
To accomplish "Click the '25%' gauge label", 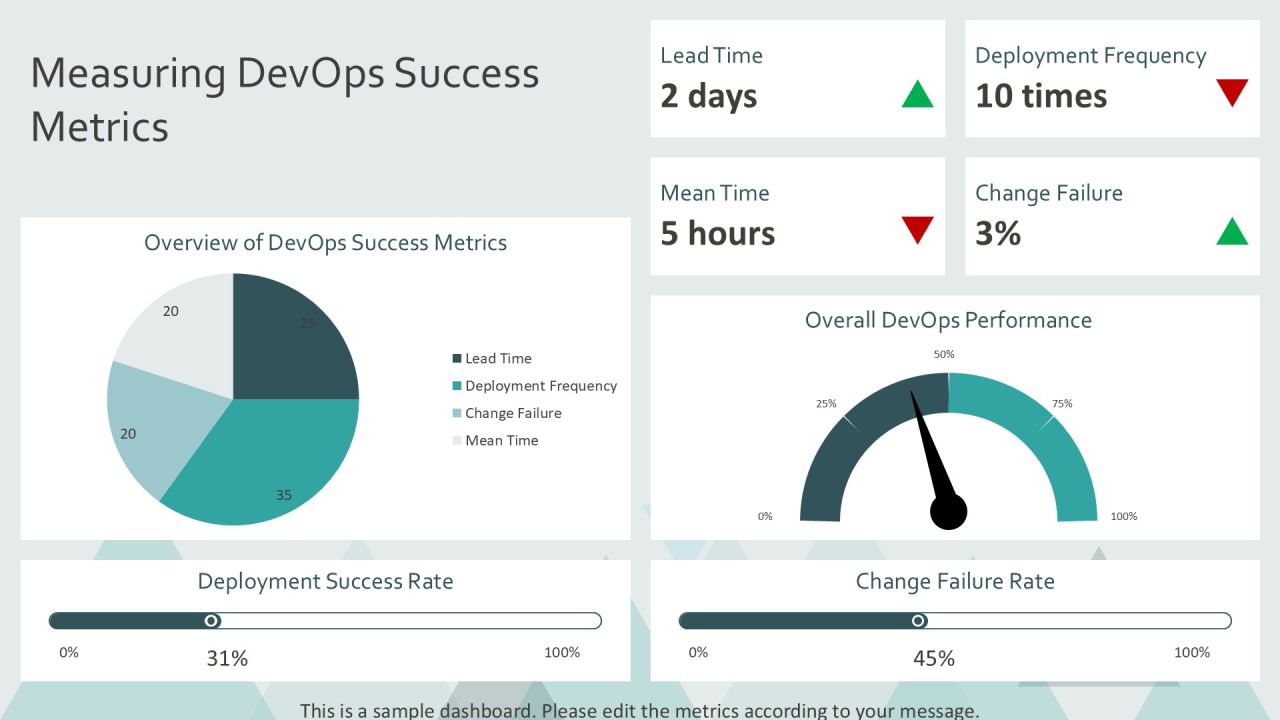I will coord(826,404).
